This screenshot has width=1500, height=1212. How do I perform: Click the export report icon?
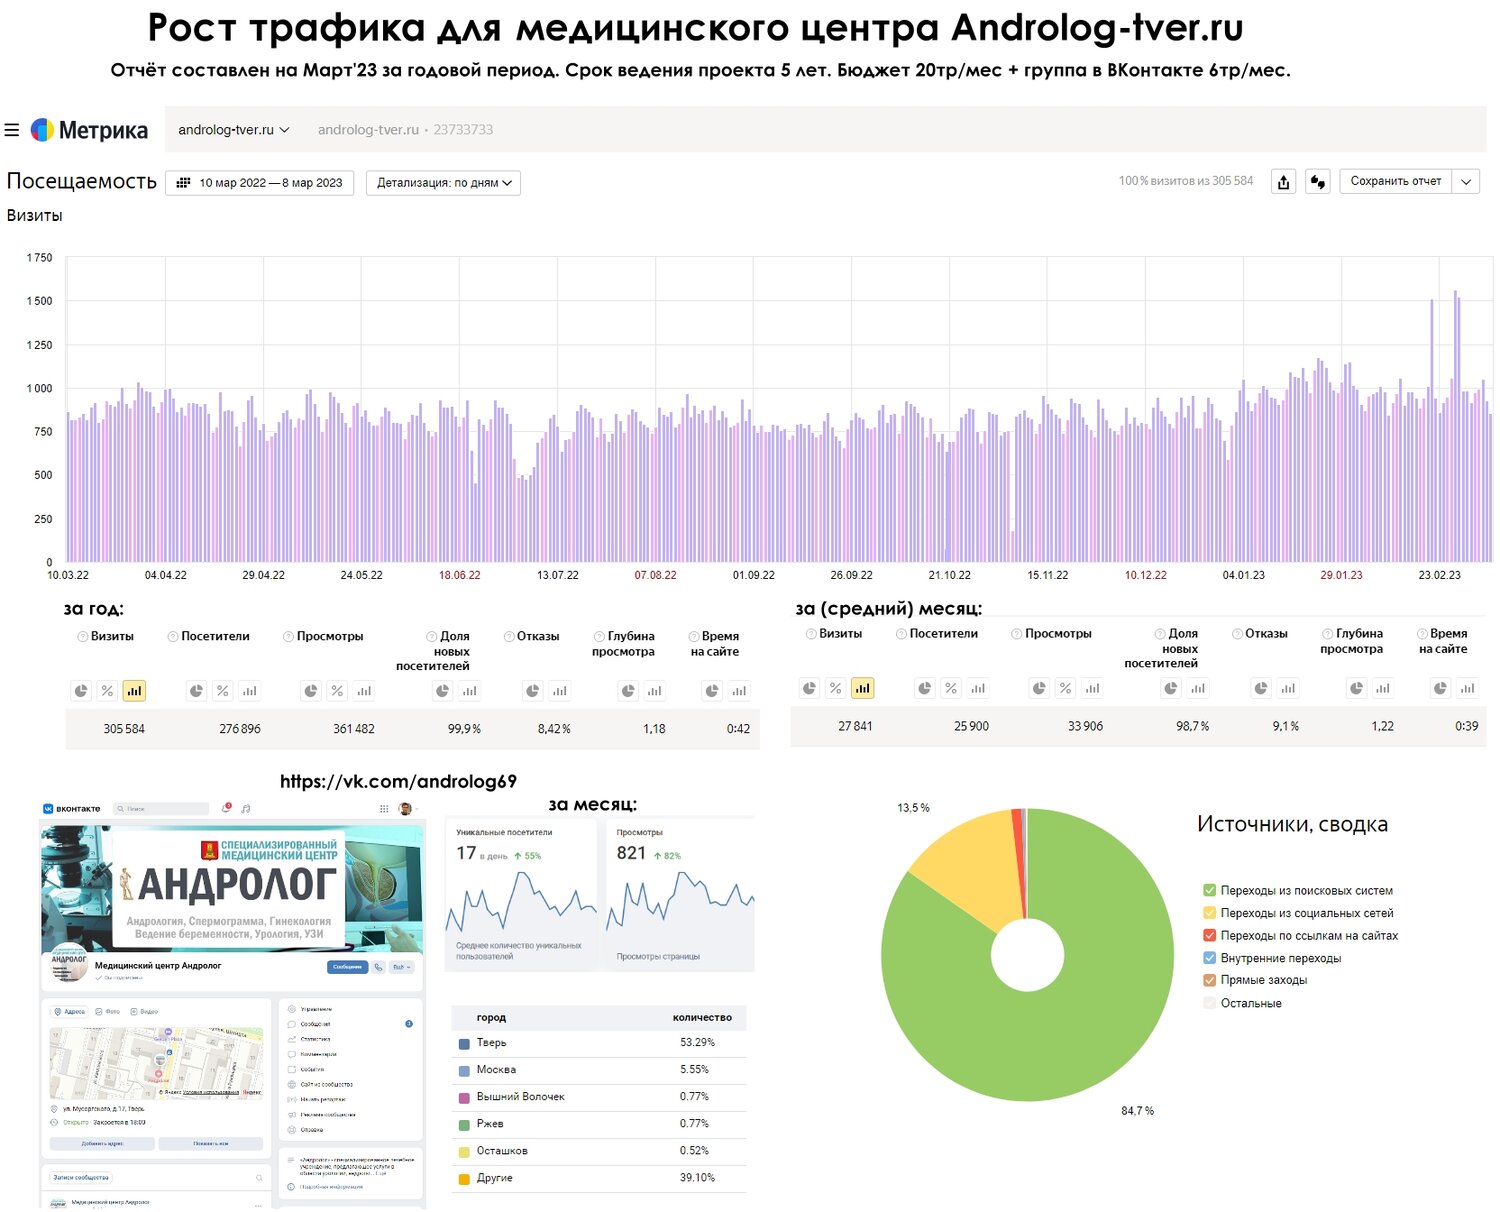point(1284,182)
